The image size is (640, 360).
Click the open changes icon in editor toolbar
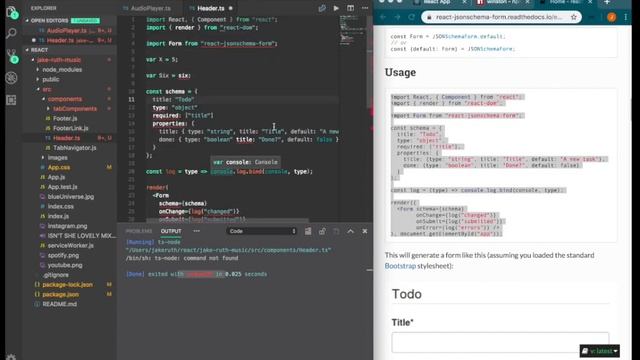[x=322, y=8]
